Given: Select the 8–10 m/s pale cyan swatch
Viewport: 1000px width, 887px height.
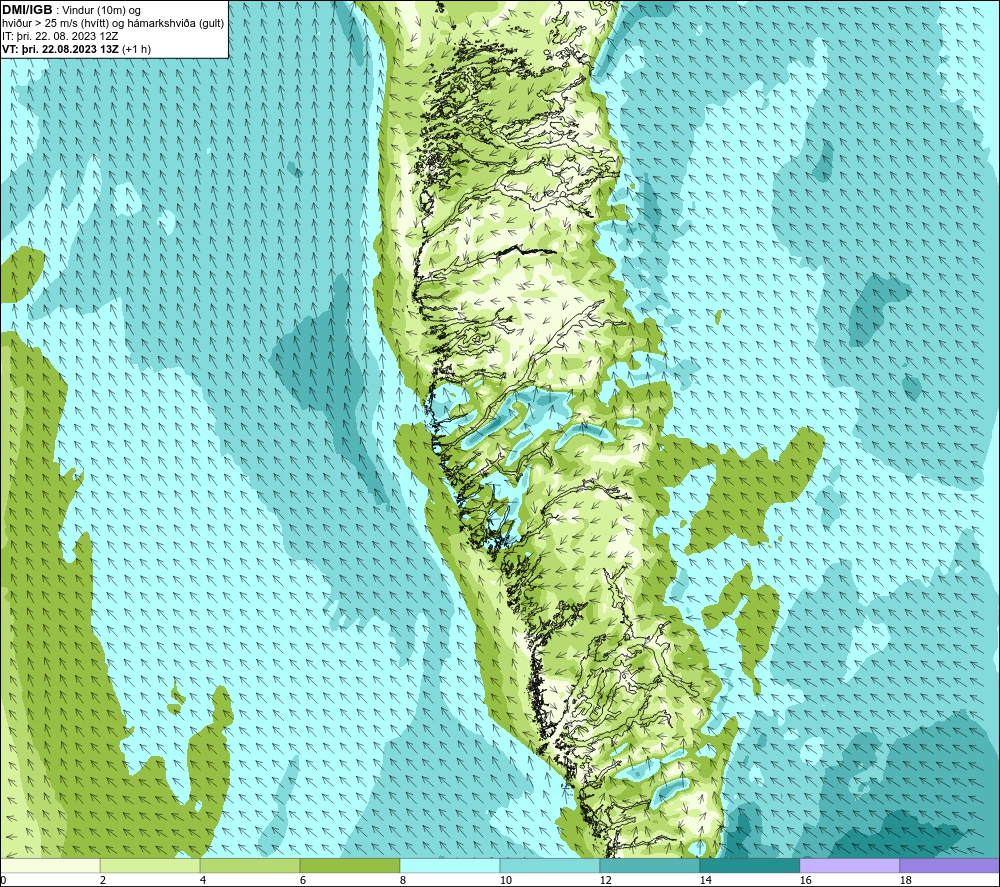Looking at the screenshot, I should (450, 865).
